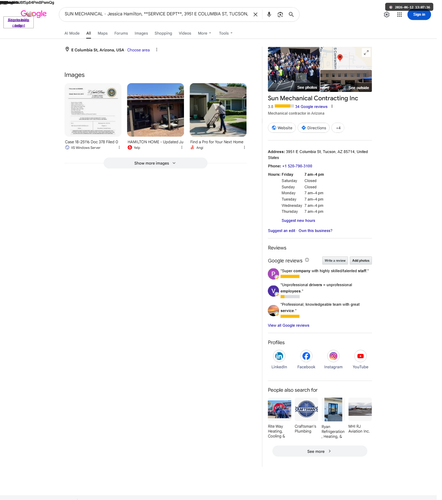Open review "Unprofessional drivers + unprofessional employees"
442x500 pixels.
316,288
